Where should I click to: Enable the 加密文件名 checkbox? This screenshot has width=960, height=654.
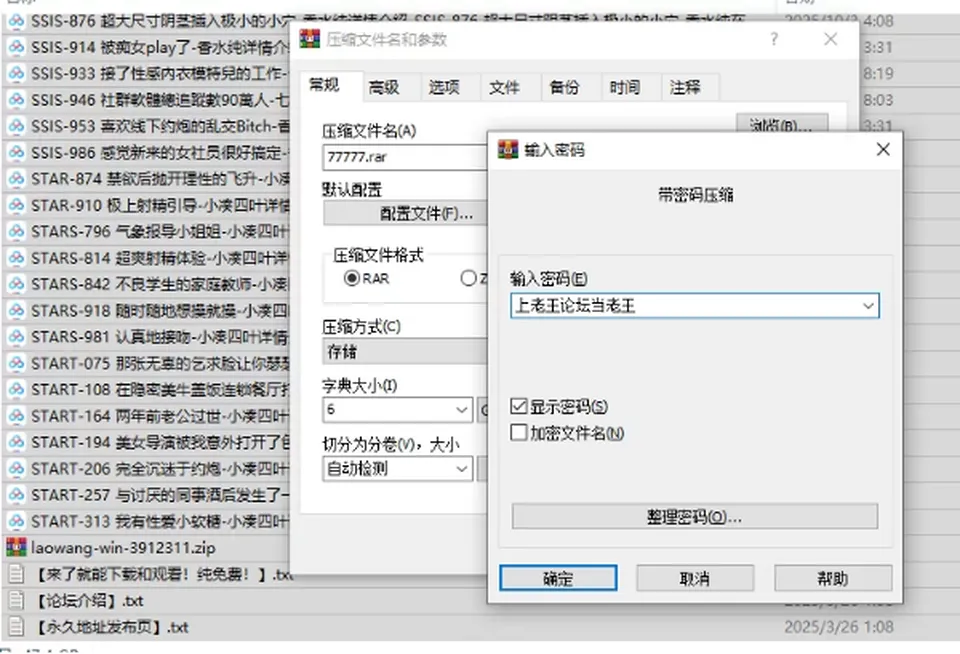[x=519, y=433]
